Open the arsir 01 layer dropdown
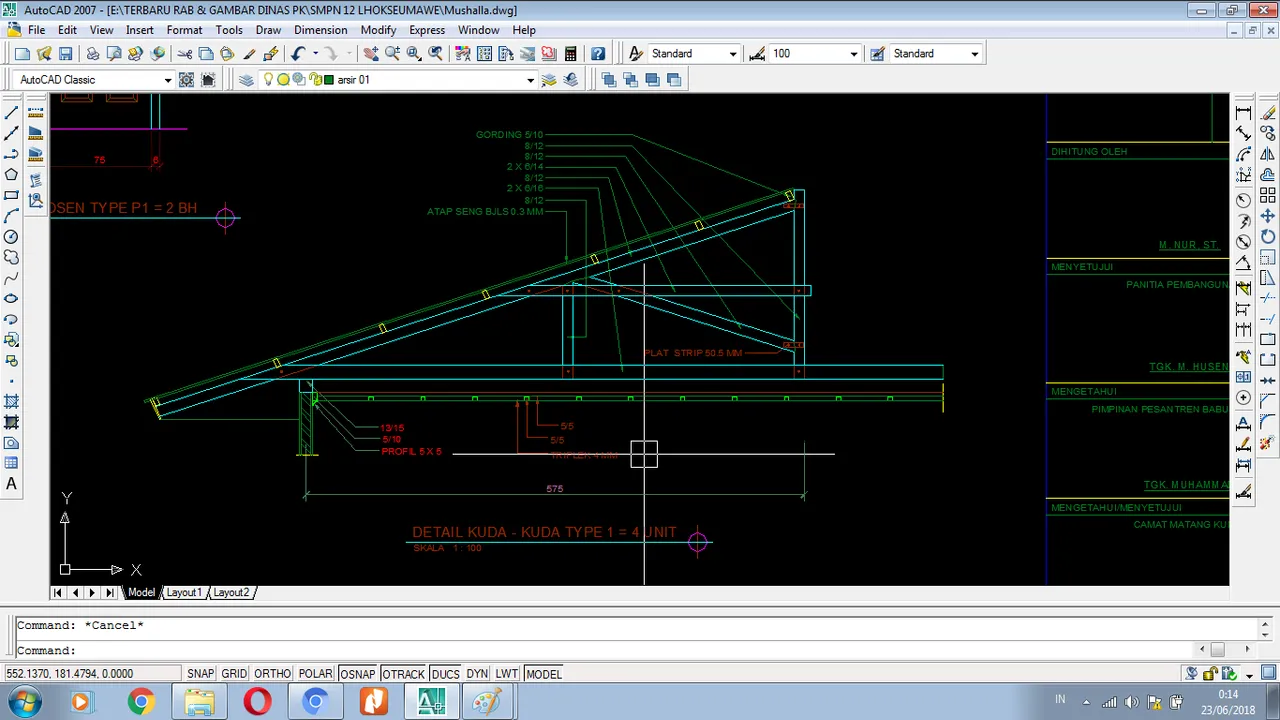Viewport: 1280px width, 720px height. [530, 80]
